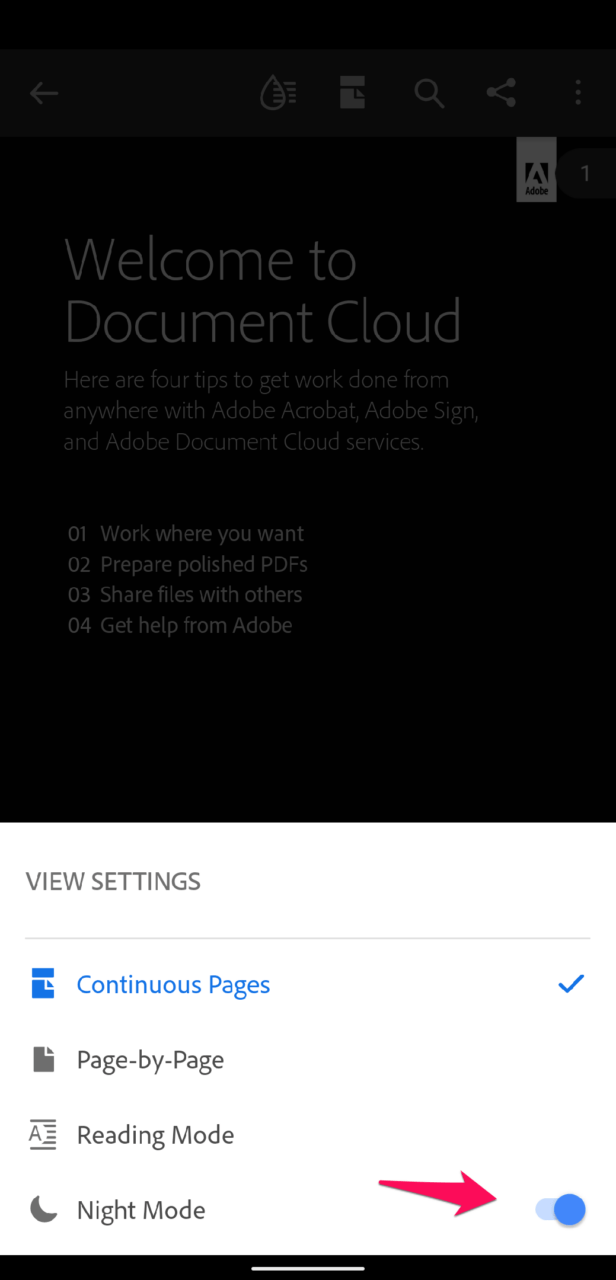616x1280 pixels.
Task: Click the tip '01 Work where you want'
Action: (185, 533)
